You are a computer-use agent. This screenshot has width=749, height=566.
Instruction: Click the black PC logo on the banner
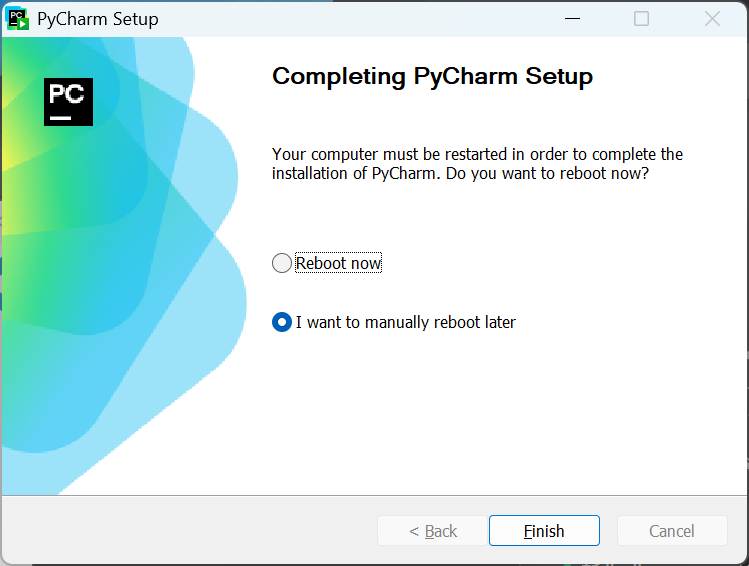pyautogui.click(x=68, y=102)
